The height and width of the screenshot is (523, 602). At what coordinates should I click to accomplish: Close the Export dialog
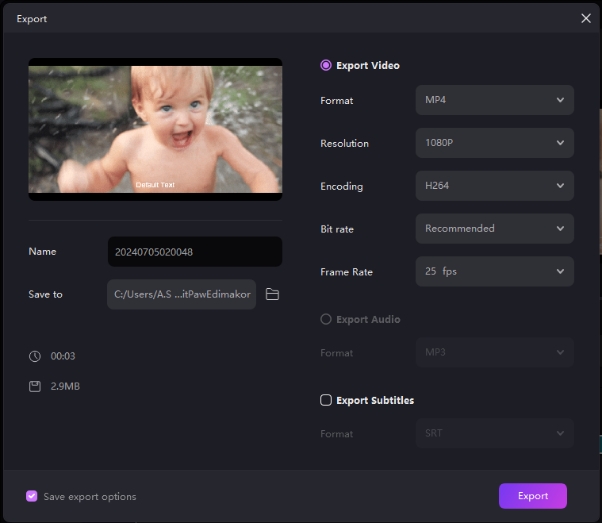click(585, 18)
